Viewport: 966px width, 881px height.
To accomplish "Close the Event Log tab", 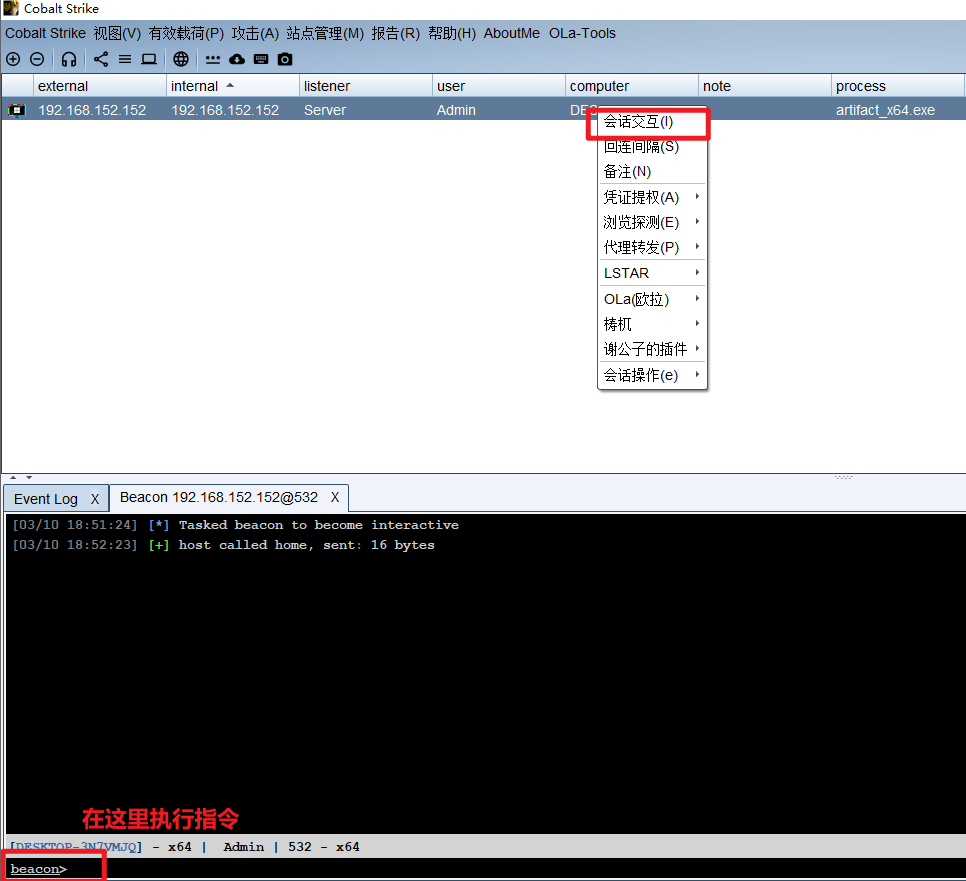I will pyautogui.click(x=95, y=499).
